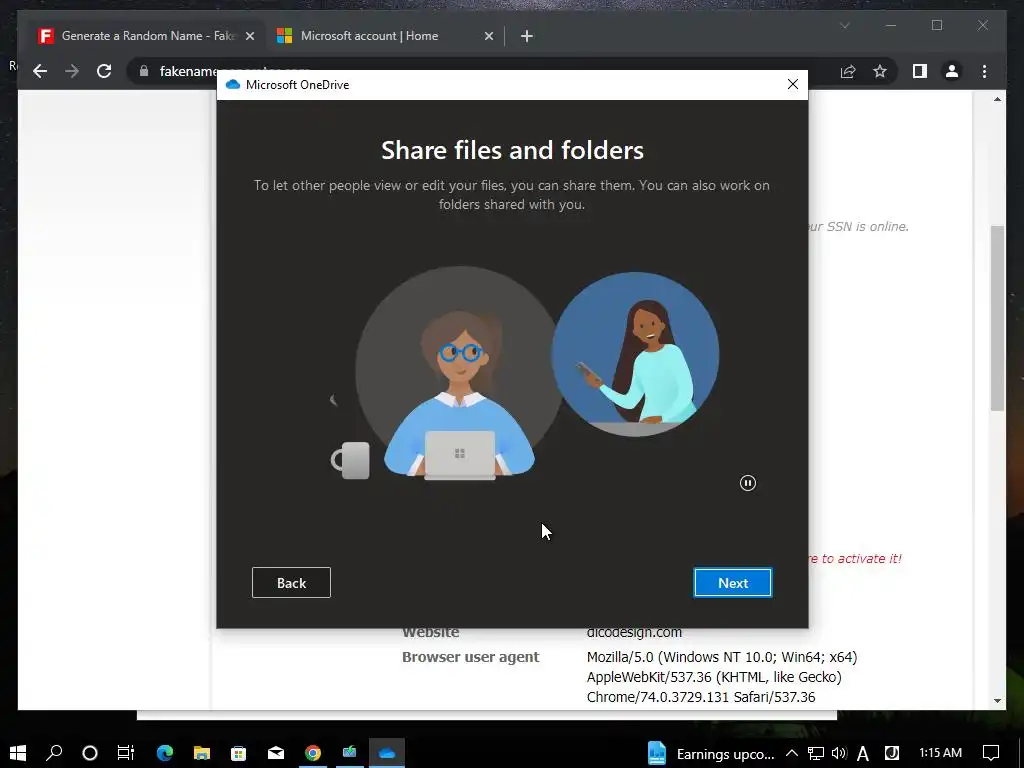This screenshot has width=1024, height=768.
Task: Open network settings in system tray
Action: coord(816,754)
